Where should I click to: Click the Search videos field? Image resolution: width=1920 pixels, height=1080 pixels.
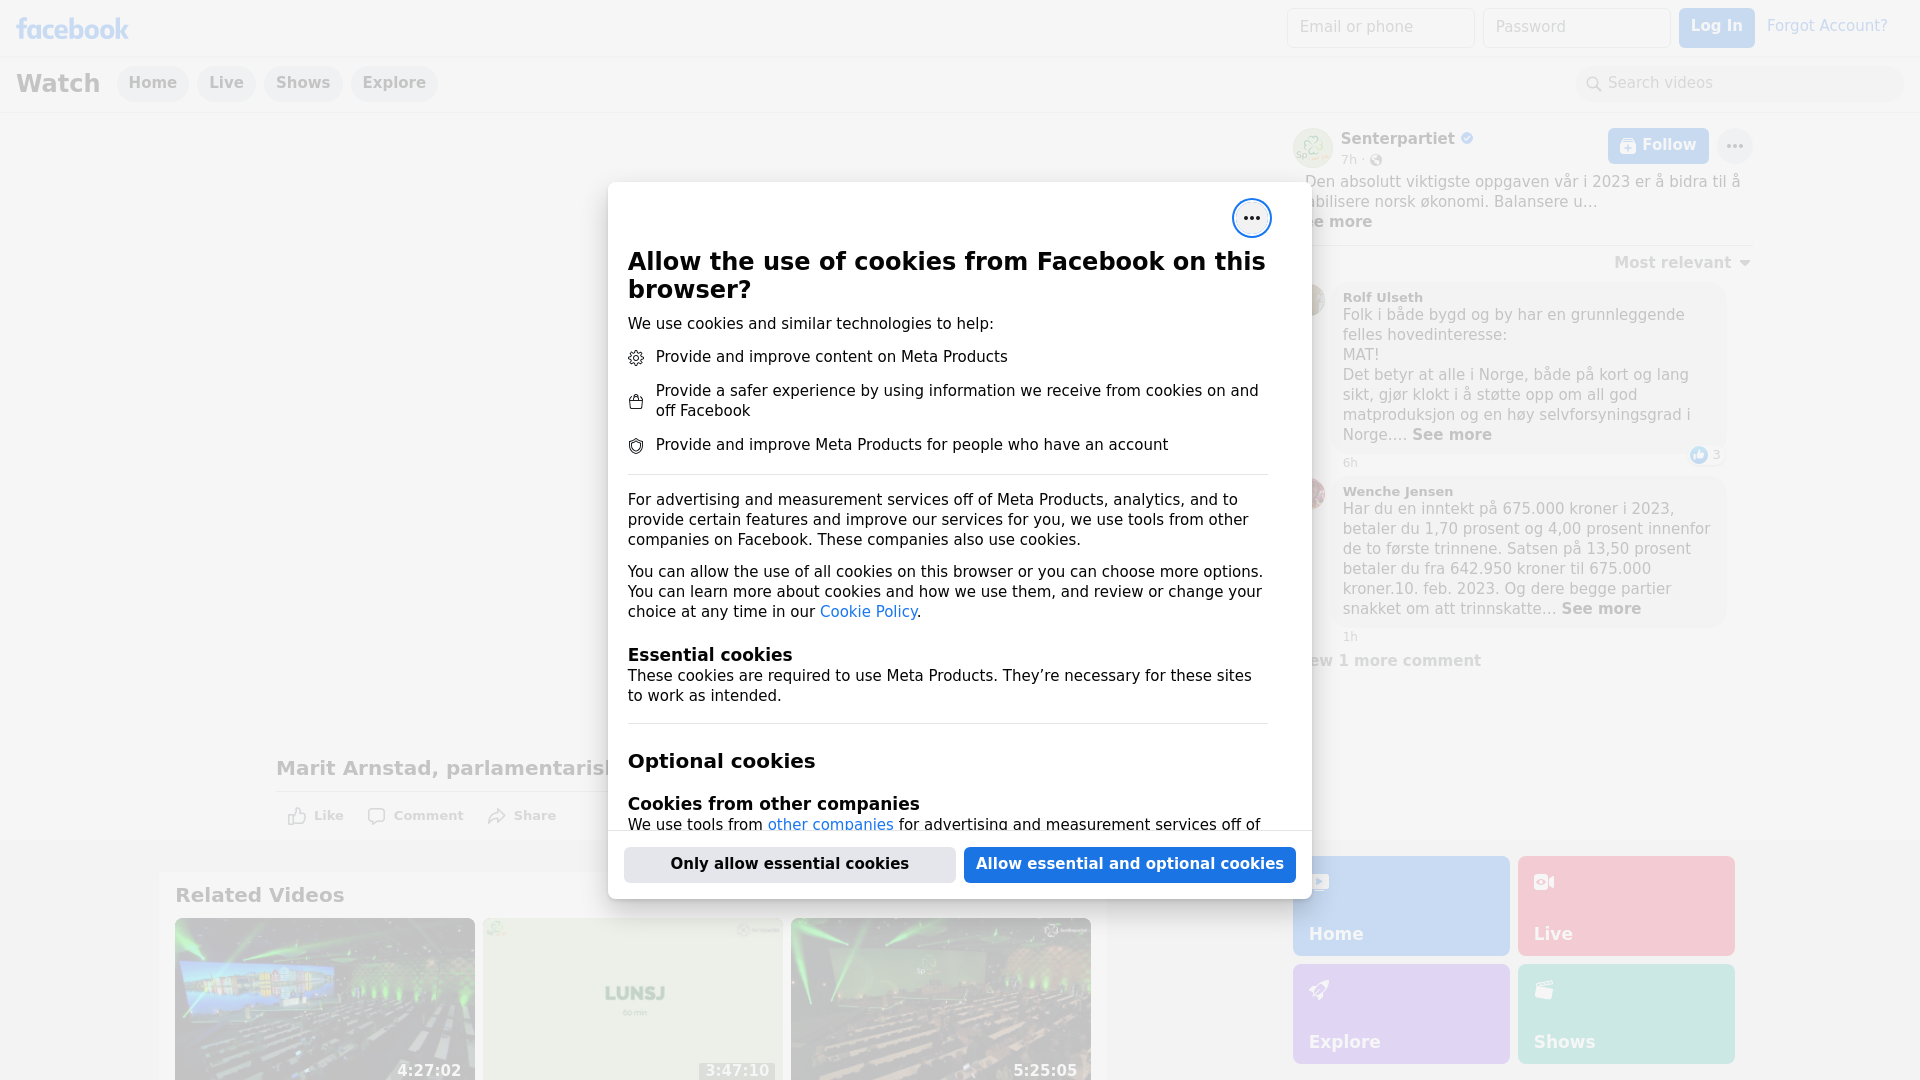1740,84
